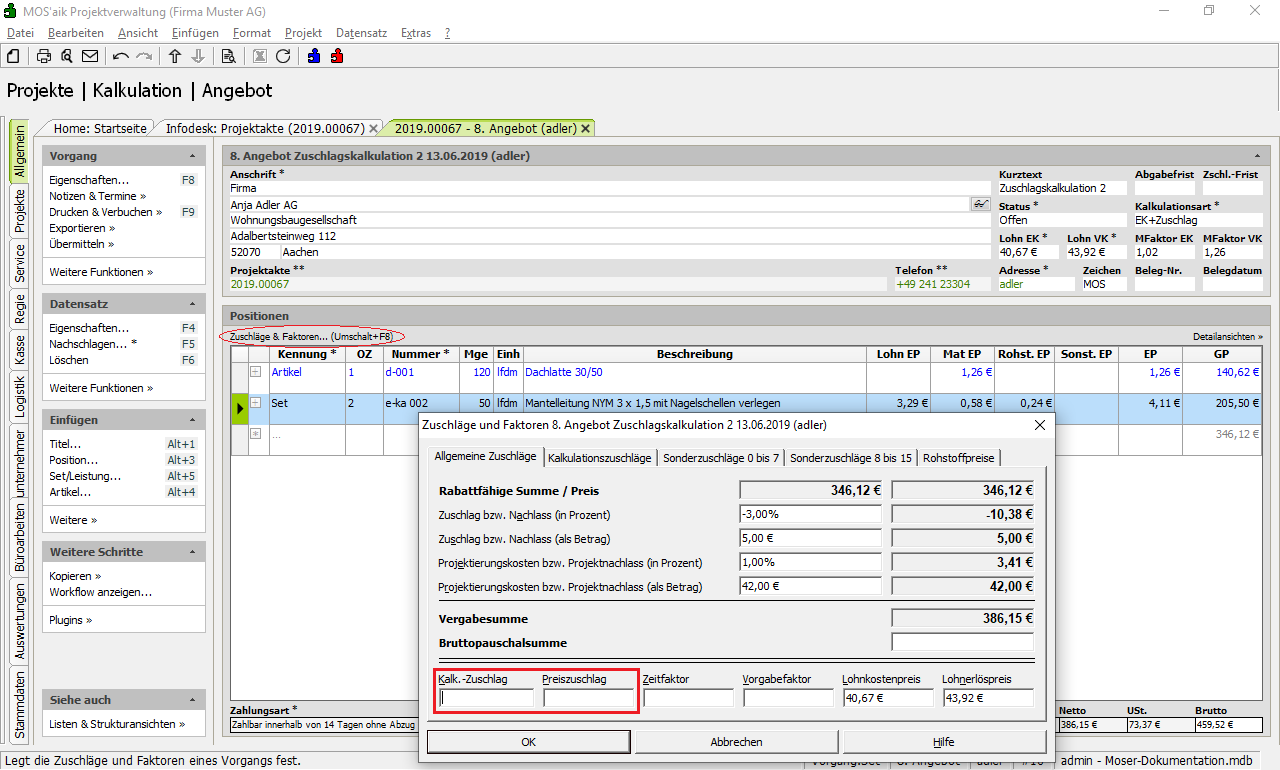Open print preview with magnifier icon
Screen dimensions: 1280x770
click(x=67, y=56)
